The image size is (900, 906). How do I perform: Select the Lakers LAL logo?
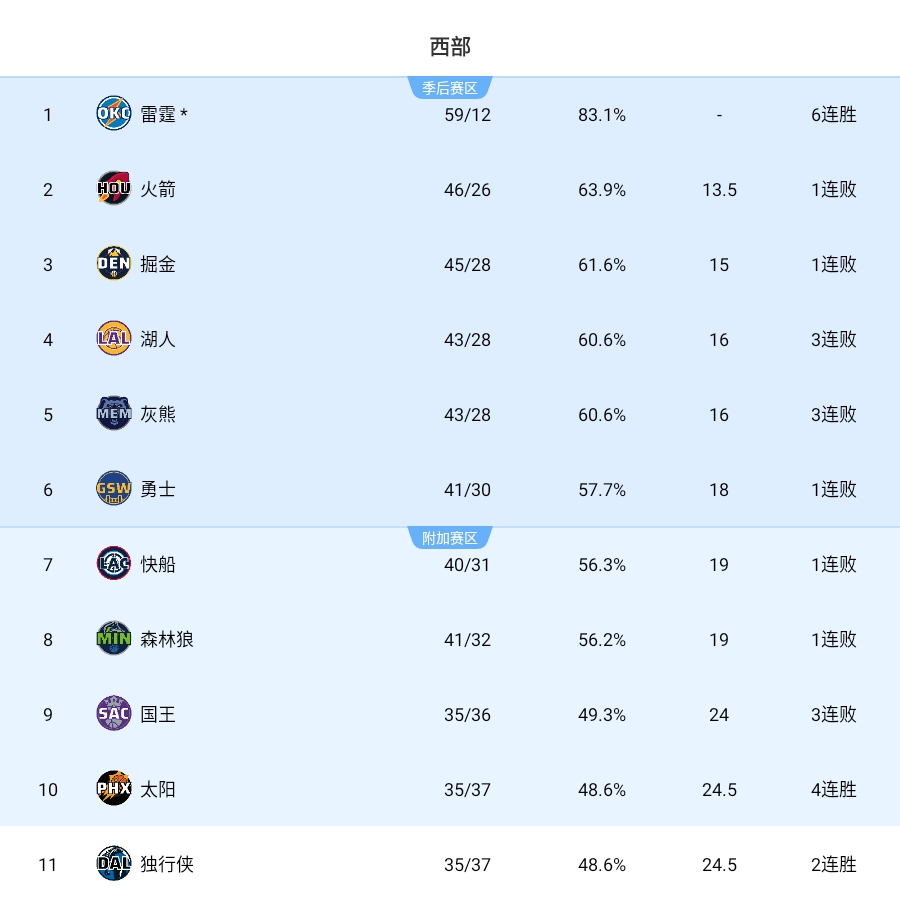coord(114,339)
